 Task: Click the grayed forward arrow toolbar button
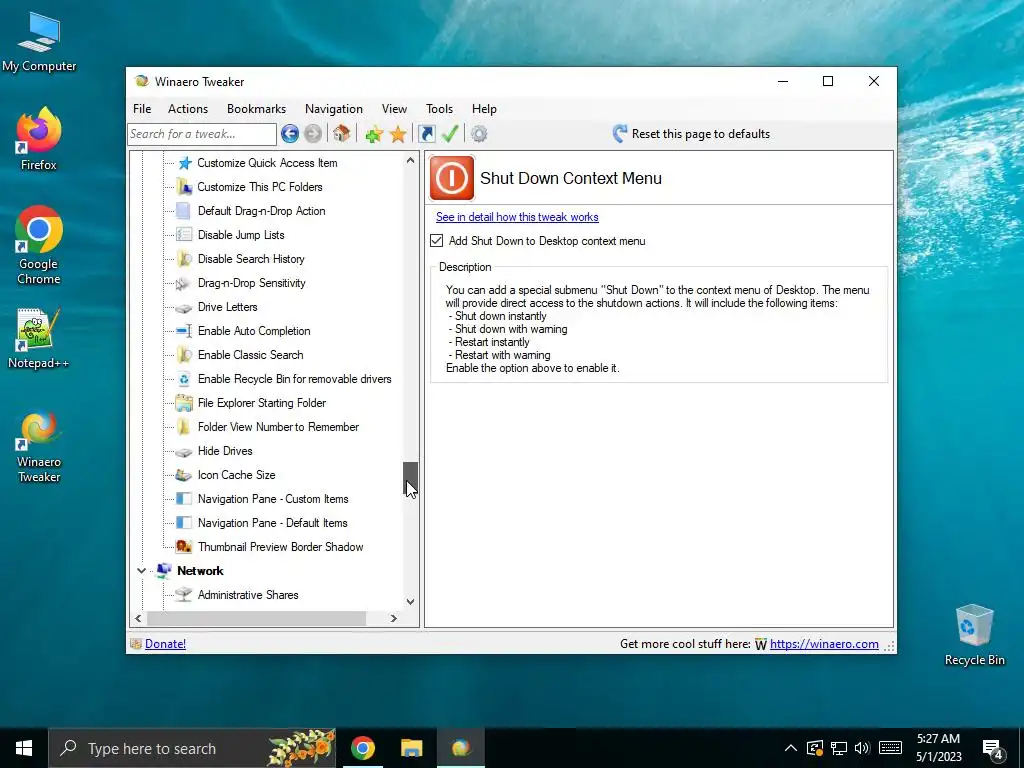pos(313,134)
